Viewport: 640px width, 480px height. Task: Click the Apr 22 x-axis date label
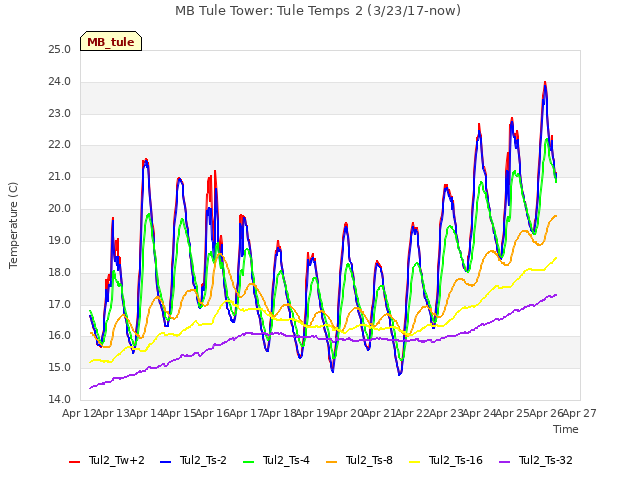coord(413,413)
